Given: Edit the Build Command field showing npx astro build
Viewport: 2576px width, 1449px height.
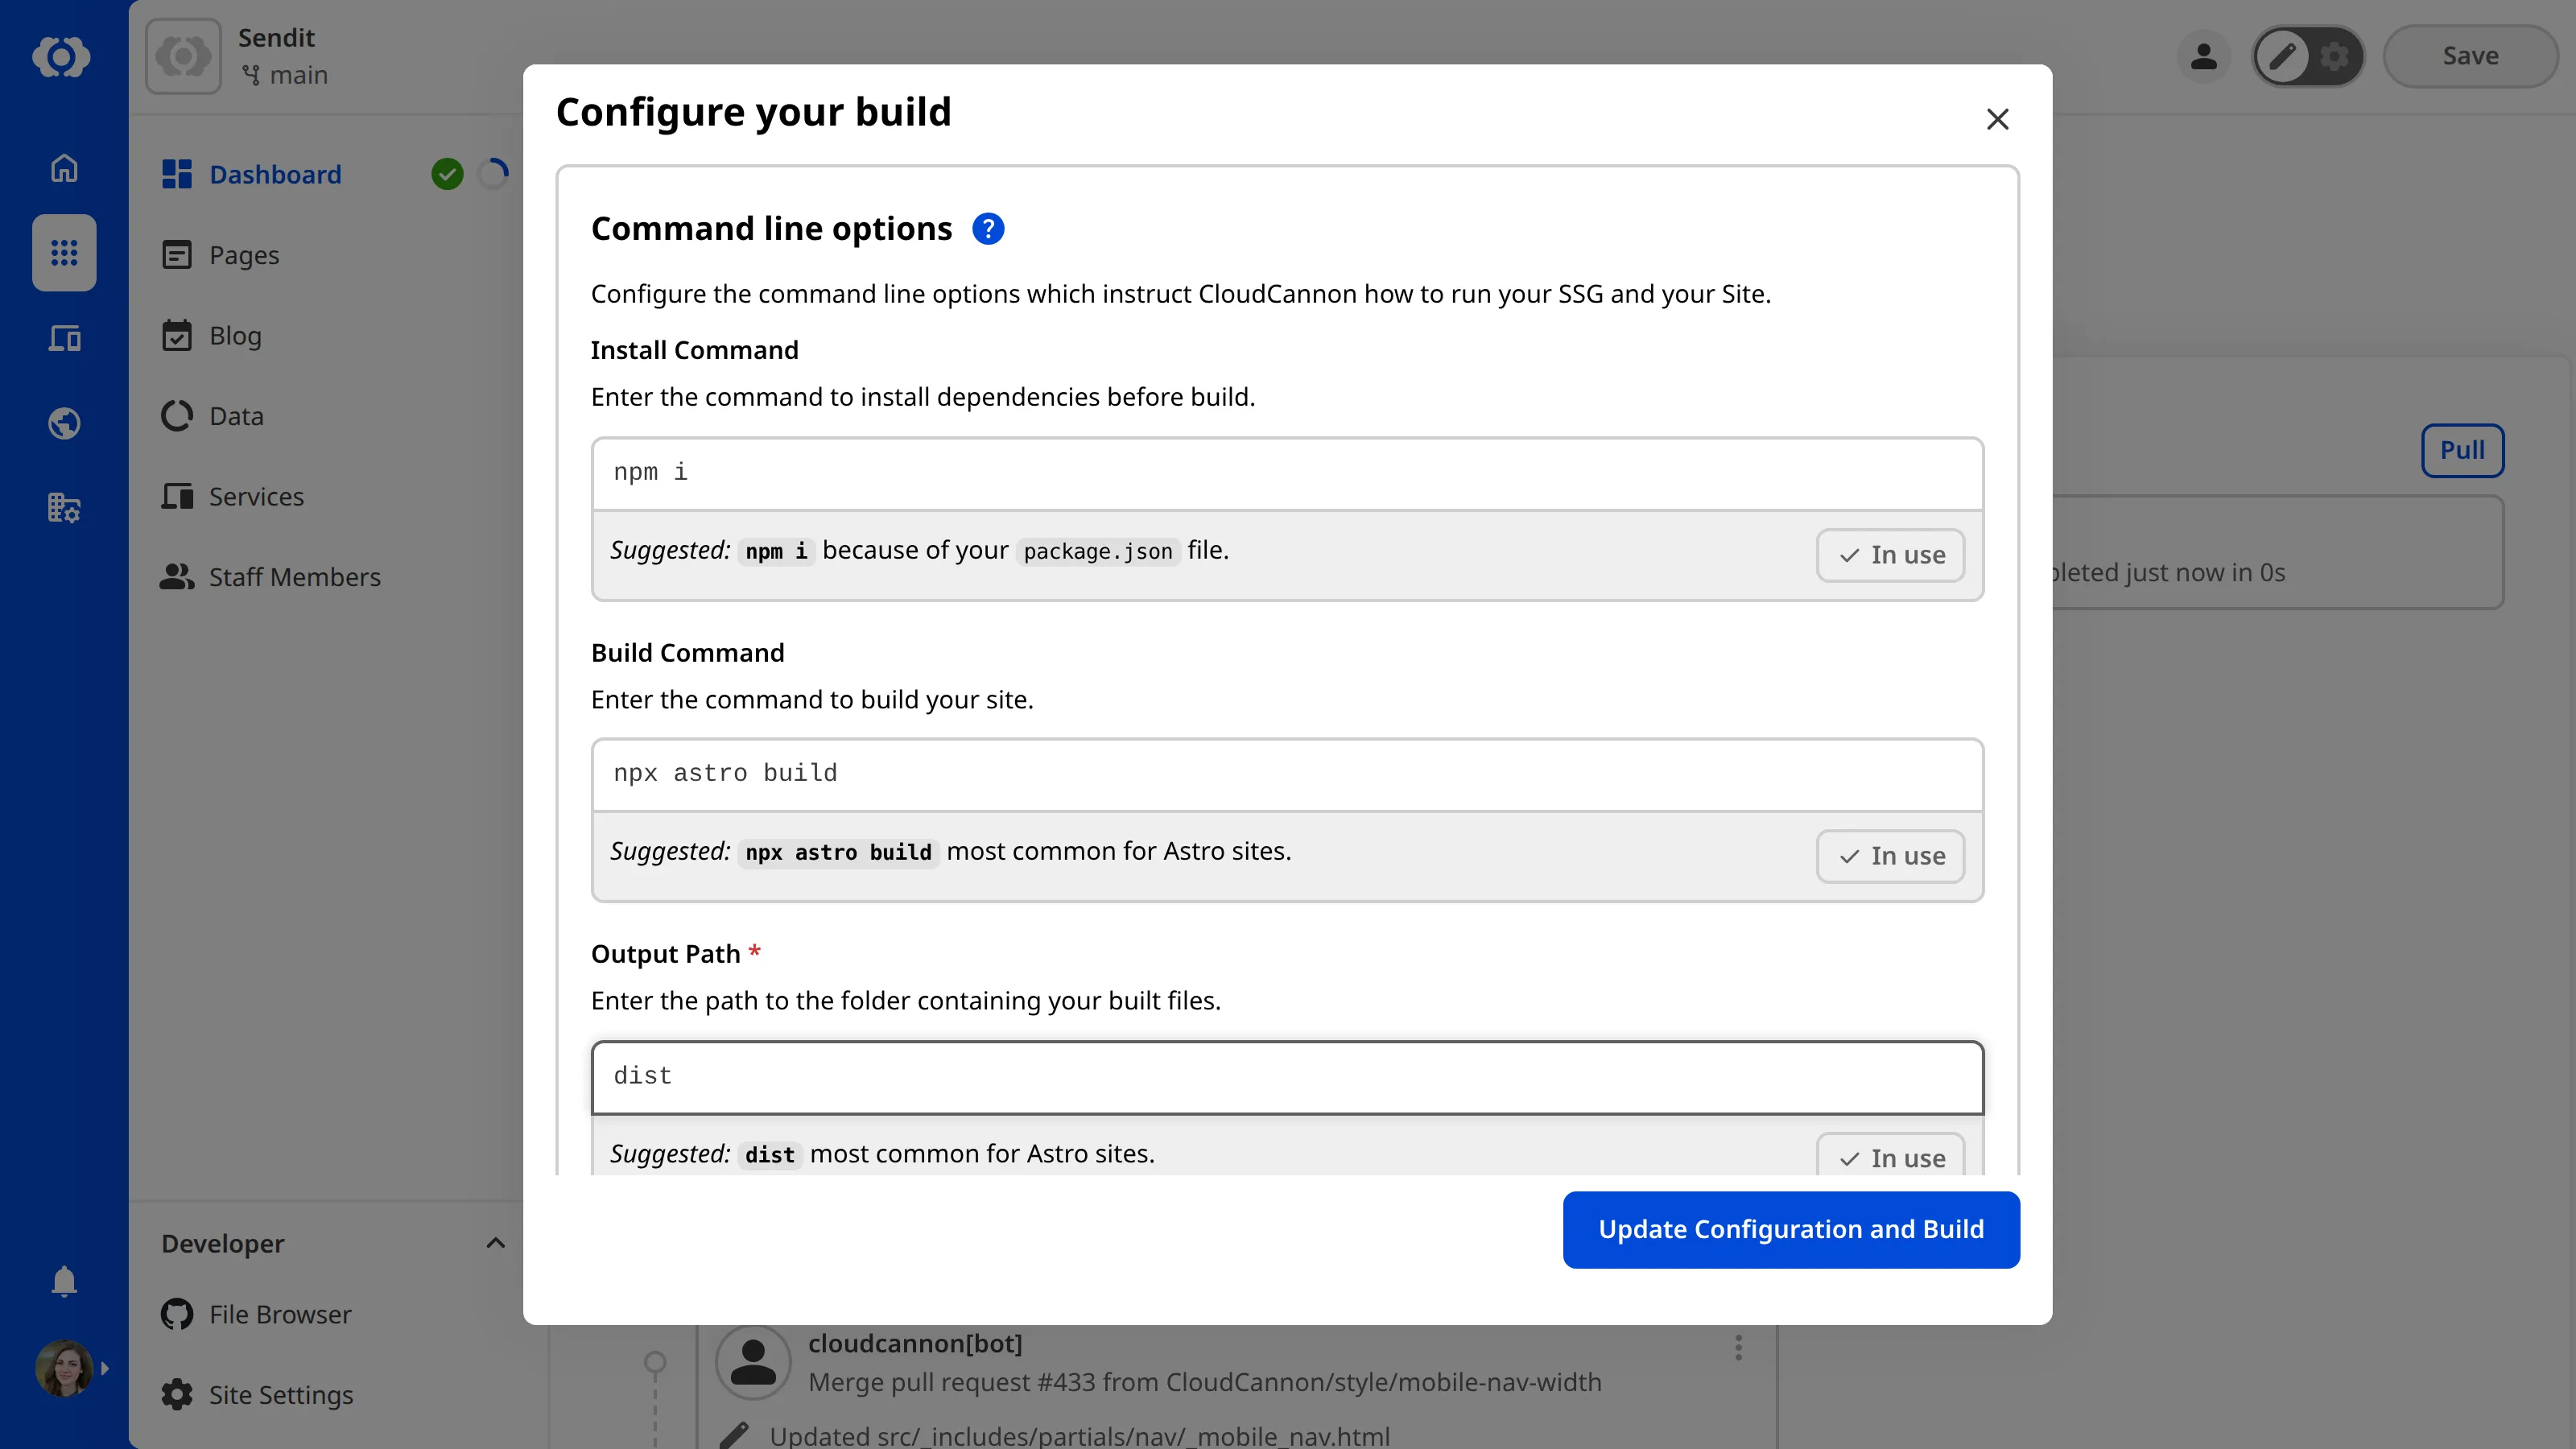Looking at the screenshot, I should [1287, 773].
